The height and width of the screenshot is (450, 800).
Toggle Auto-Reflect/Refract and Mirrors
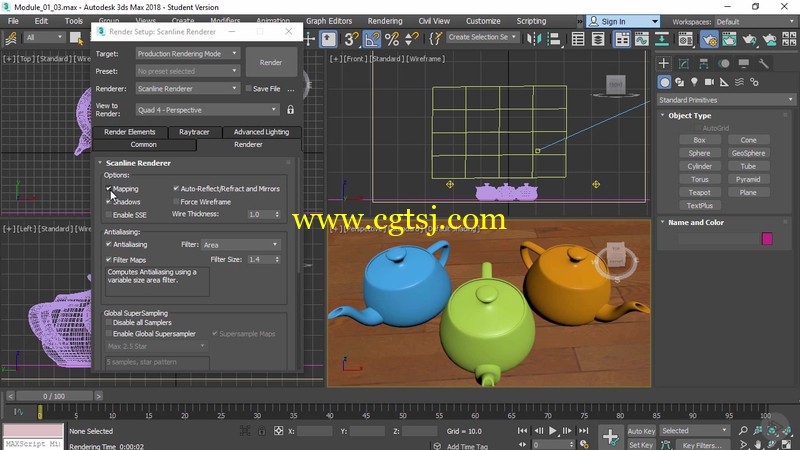176,188
